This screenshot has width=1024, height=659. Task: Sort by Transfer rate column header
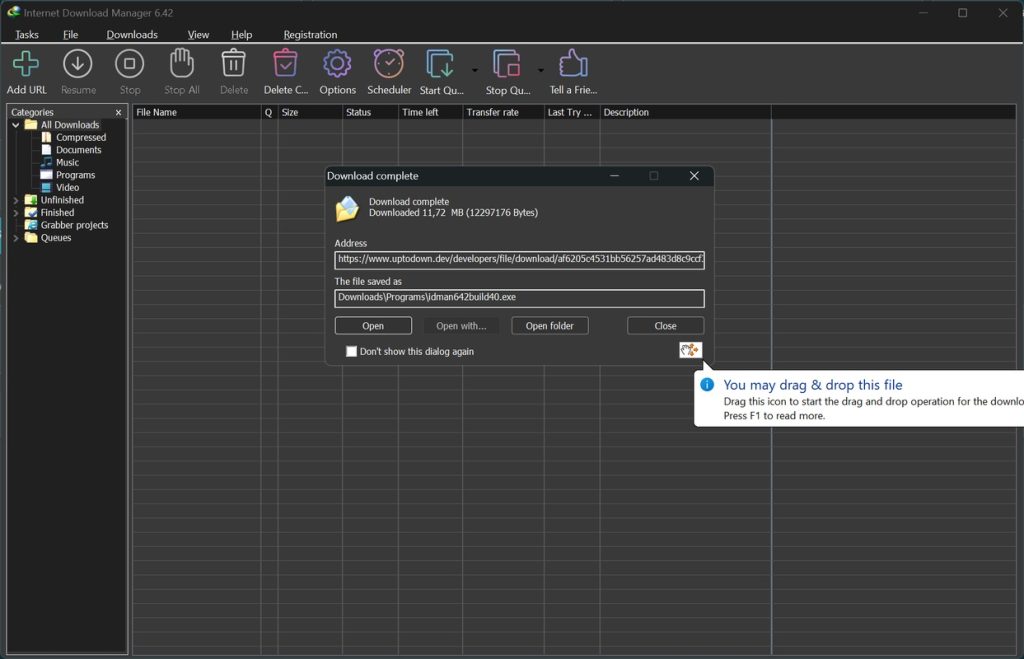coord(503,112)
